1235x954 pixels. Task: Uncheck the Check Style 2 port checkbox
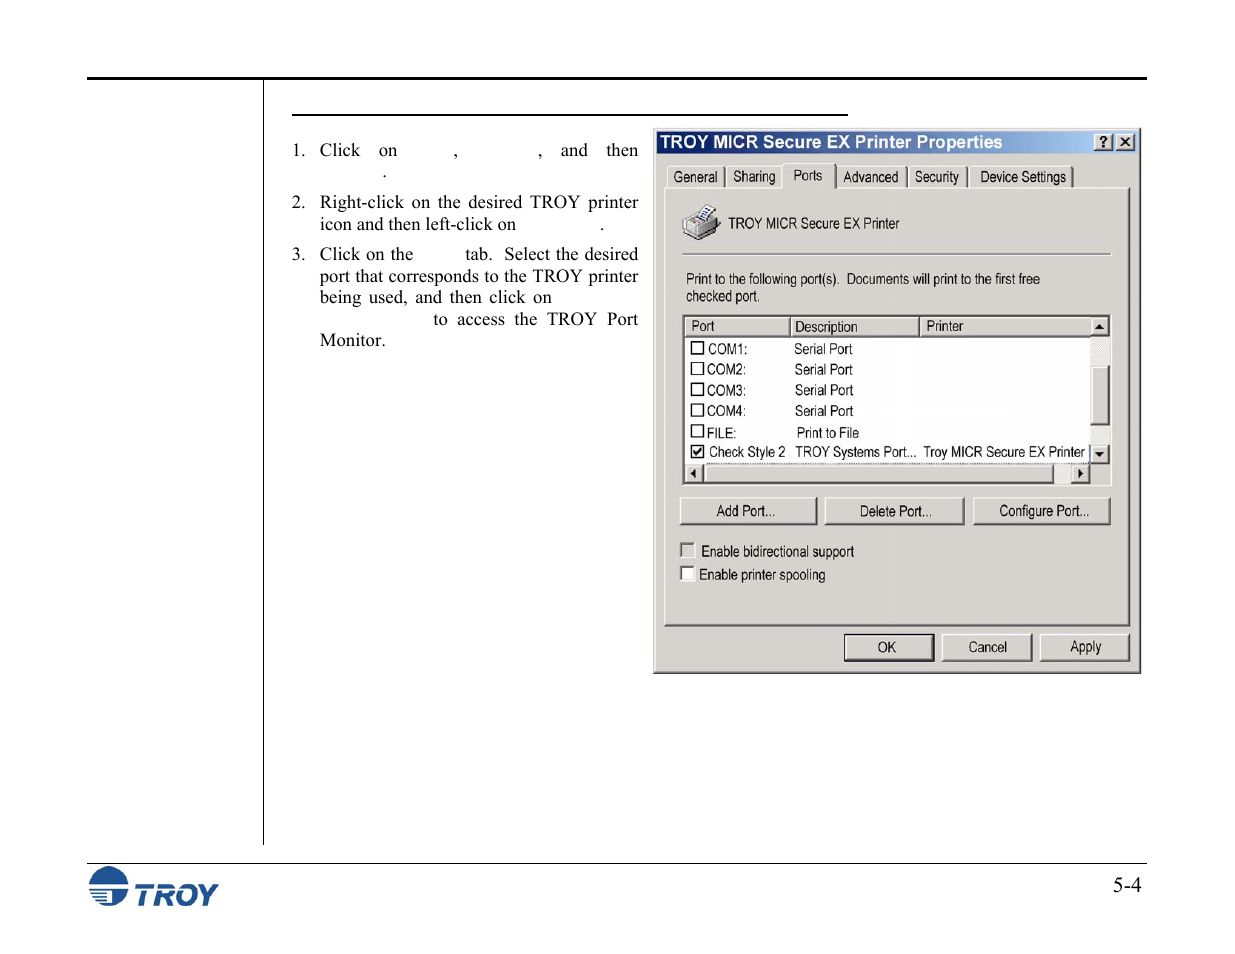[x=698, y=452]
